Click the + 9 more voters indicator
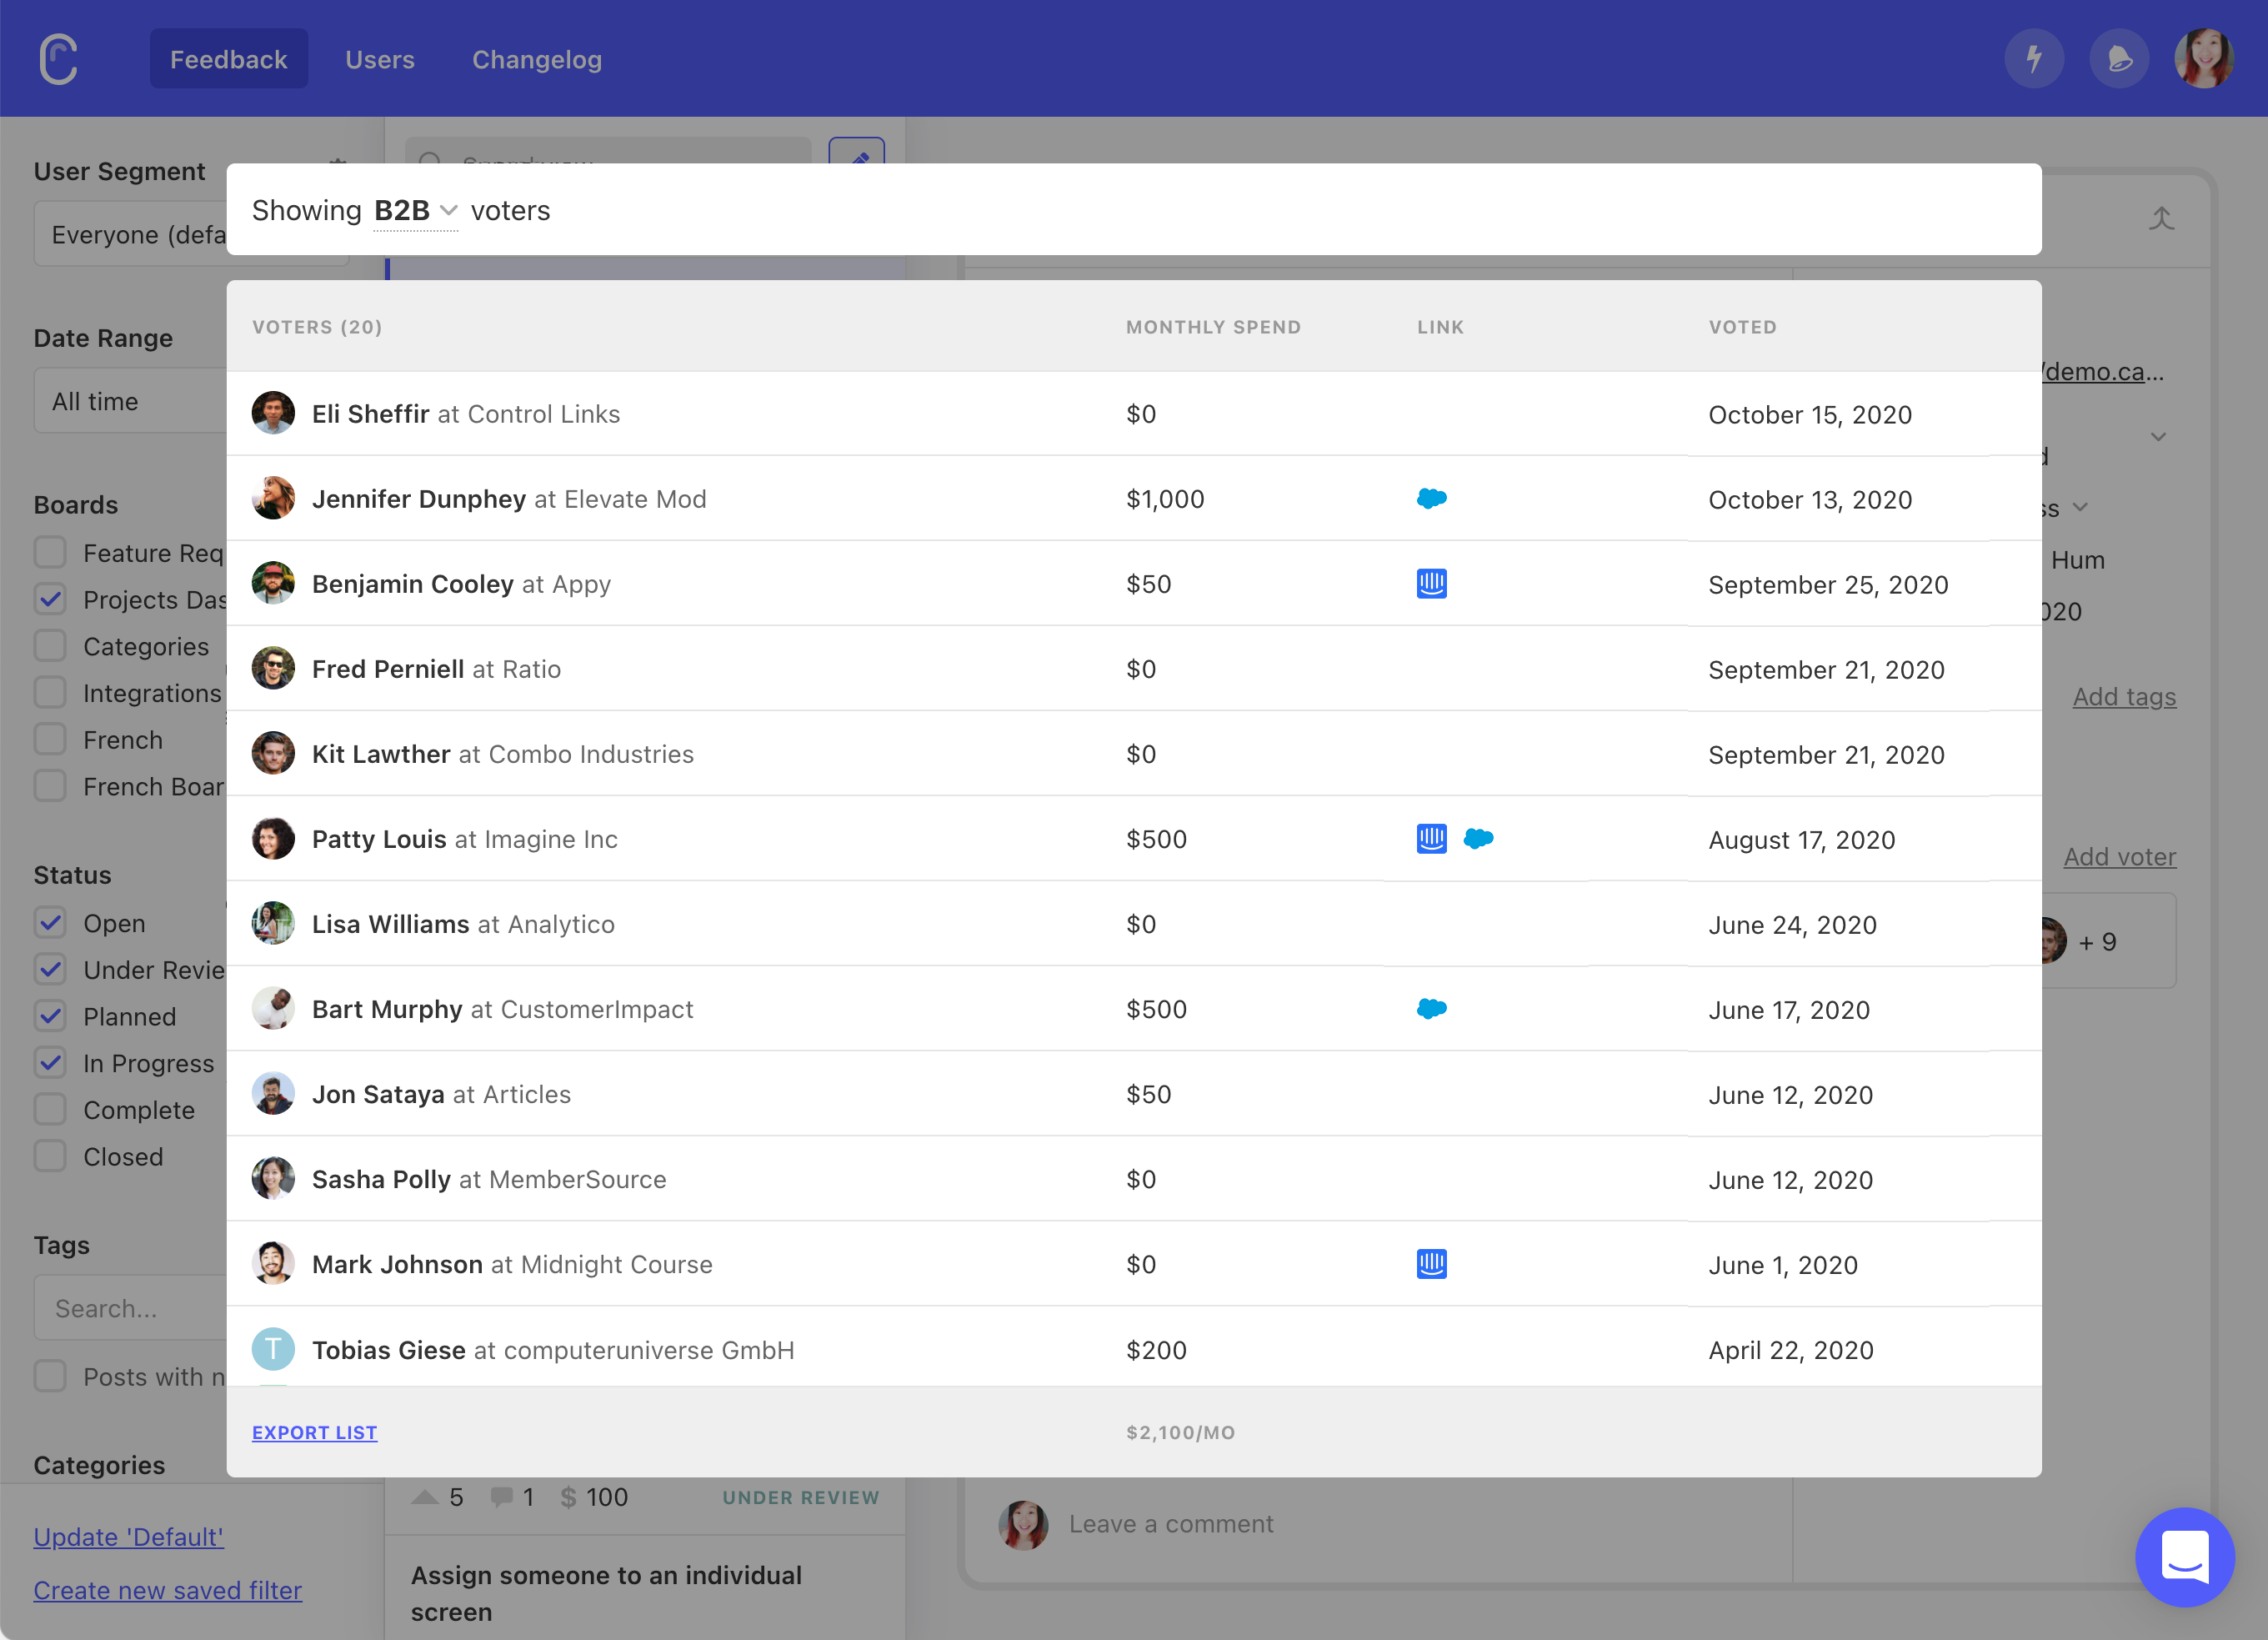 [x=2097, y=941]
